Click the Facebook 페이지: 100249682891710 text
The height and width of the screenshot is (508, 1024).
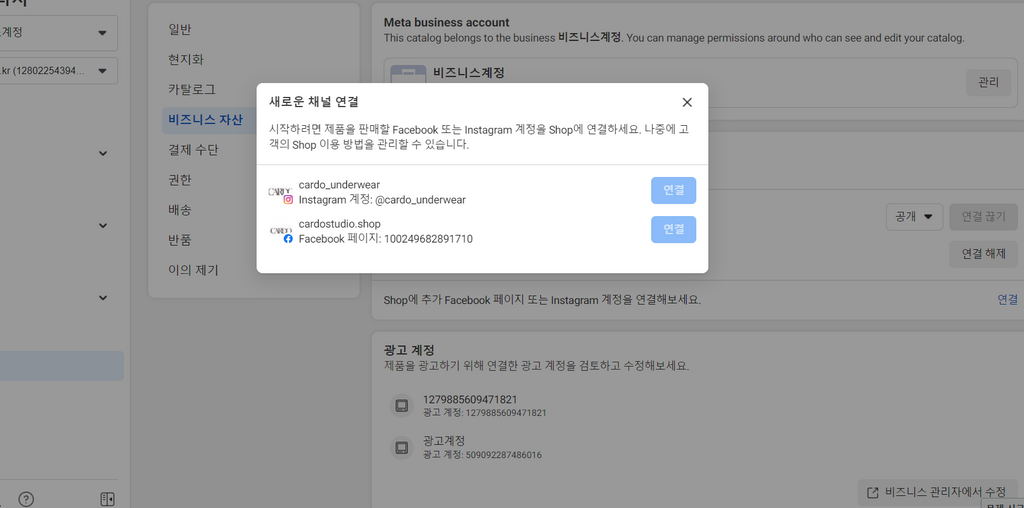385,239
